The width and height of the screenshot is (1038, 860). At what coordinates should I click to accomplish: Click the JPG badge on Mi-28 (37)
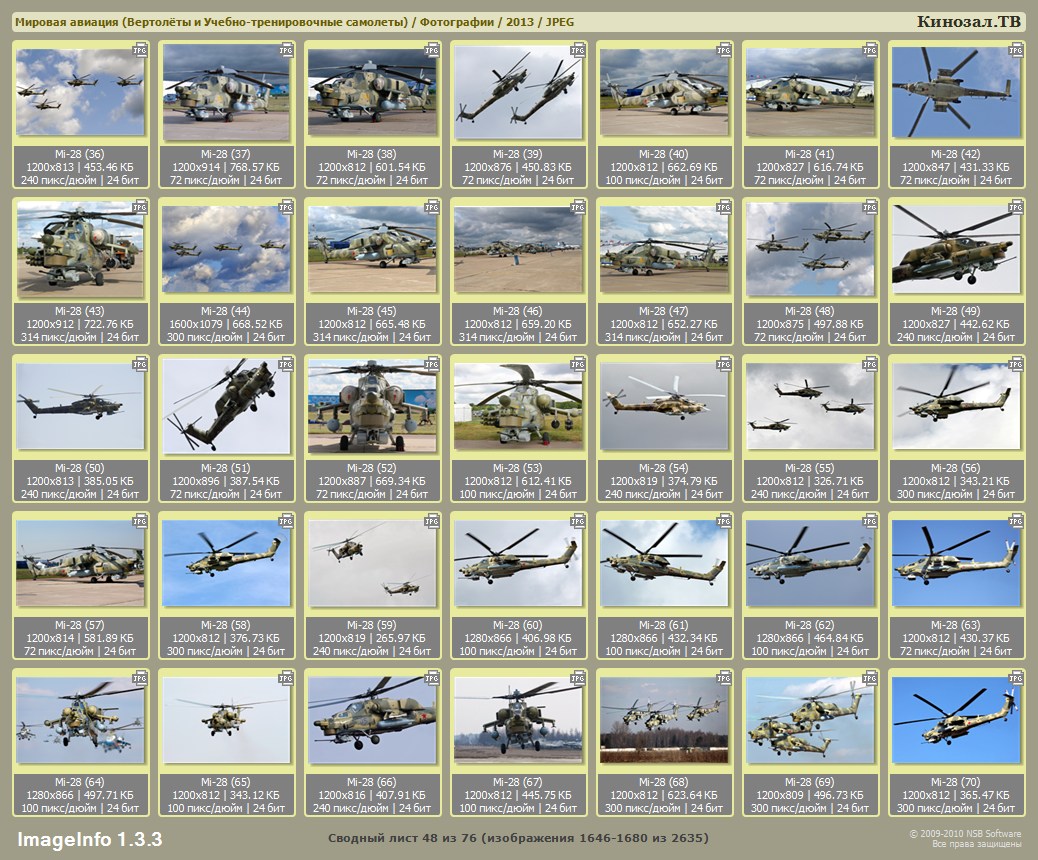286,51
